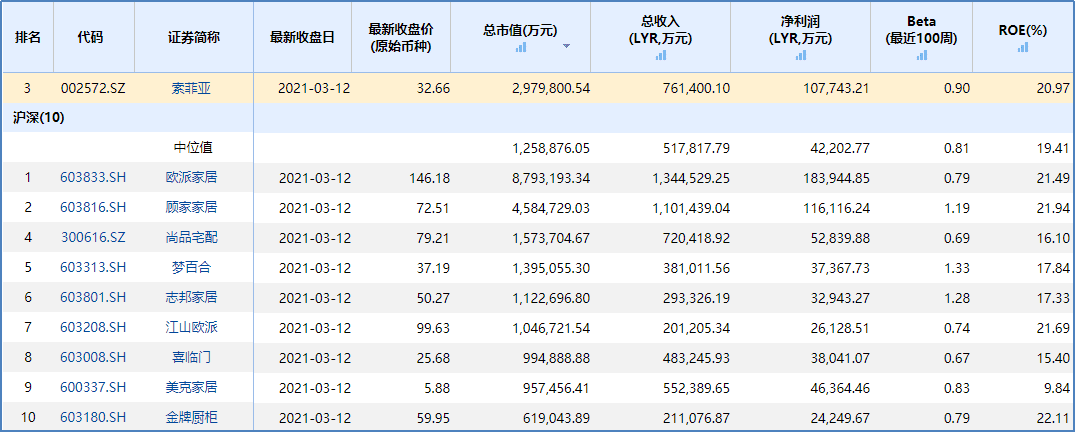Open stock link 喜临门
This screenshot has height=433, width=1075.
tap(191, 357)
